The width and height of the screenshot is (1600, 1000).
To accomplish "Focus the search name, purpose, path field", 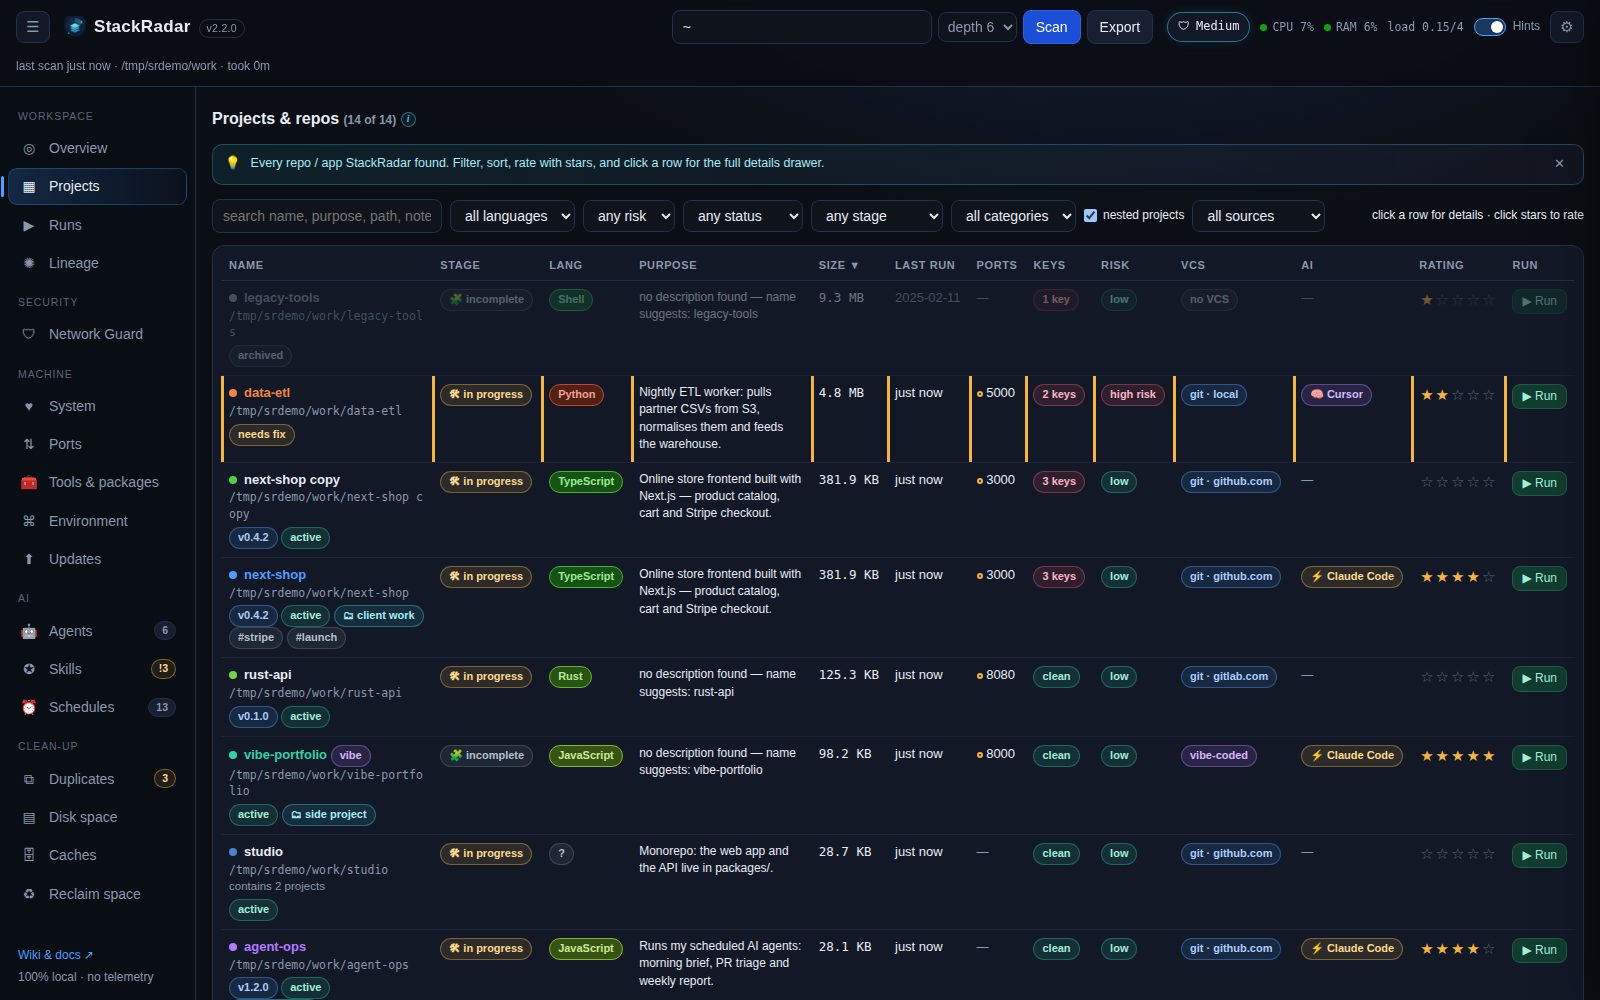I will [x=327, y=216].
